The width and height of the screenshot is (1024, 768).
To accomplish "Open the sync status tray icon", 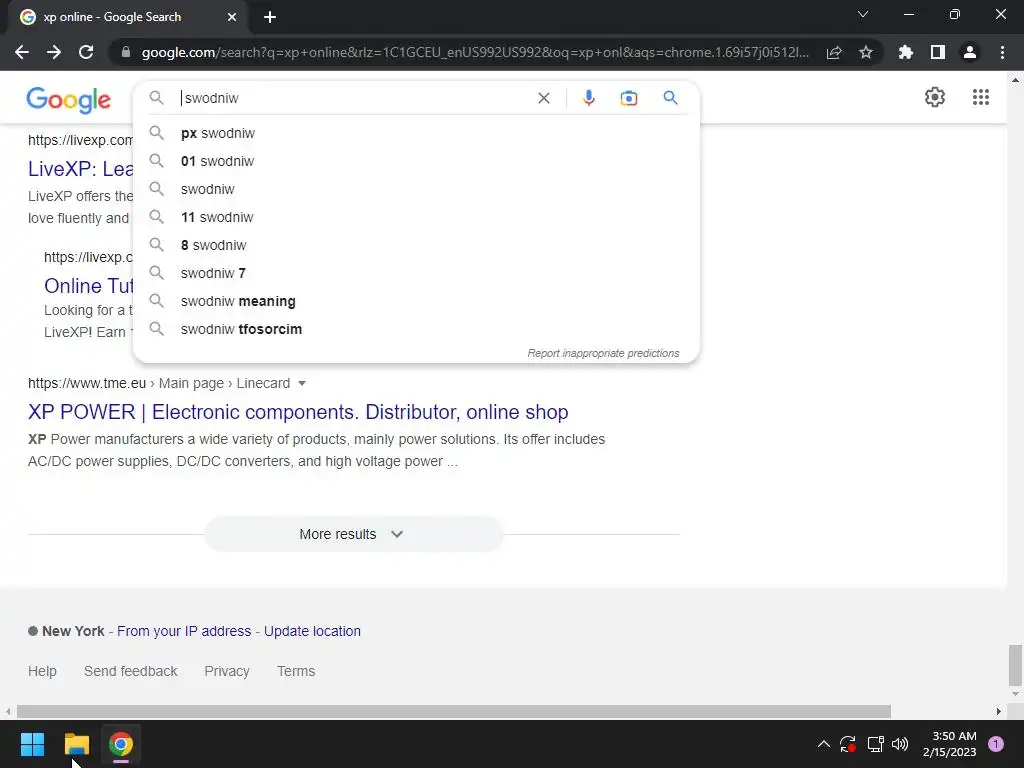I will click(x=848, y=744).
